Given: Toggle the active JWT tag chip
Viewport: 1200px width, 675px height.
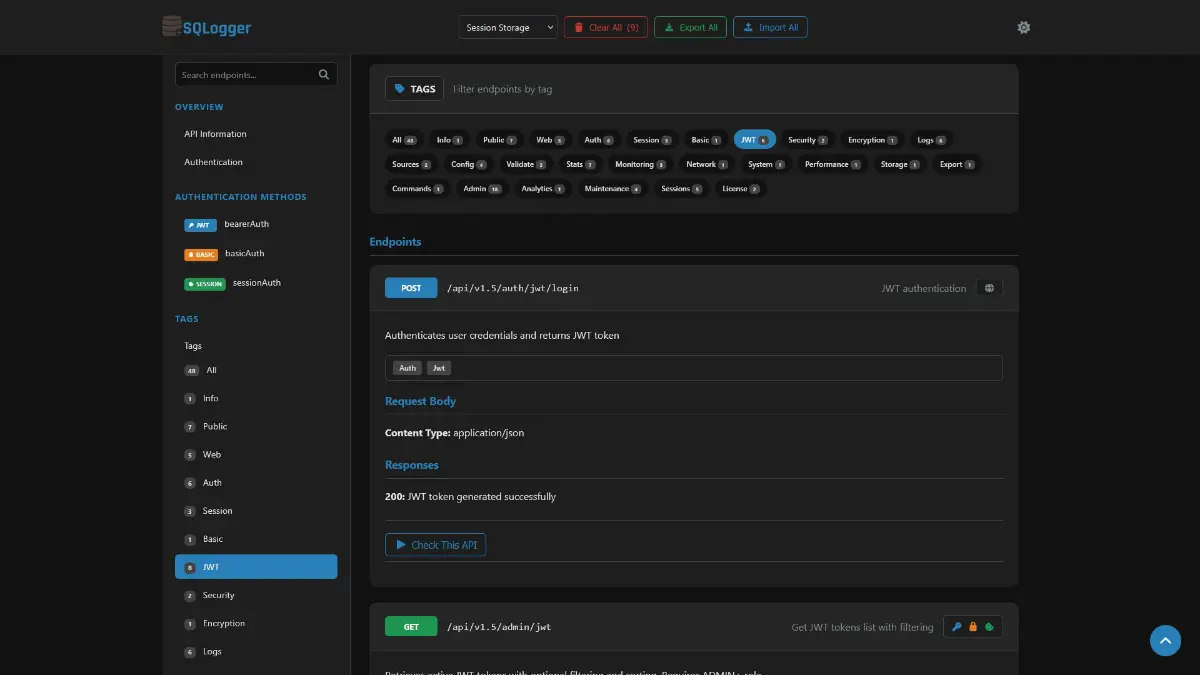Looking at the screenshot, I should 754,140.
